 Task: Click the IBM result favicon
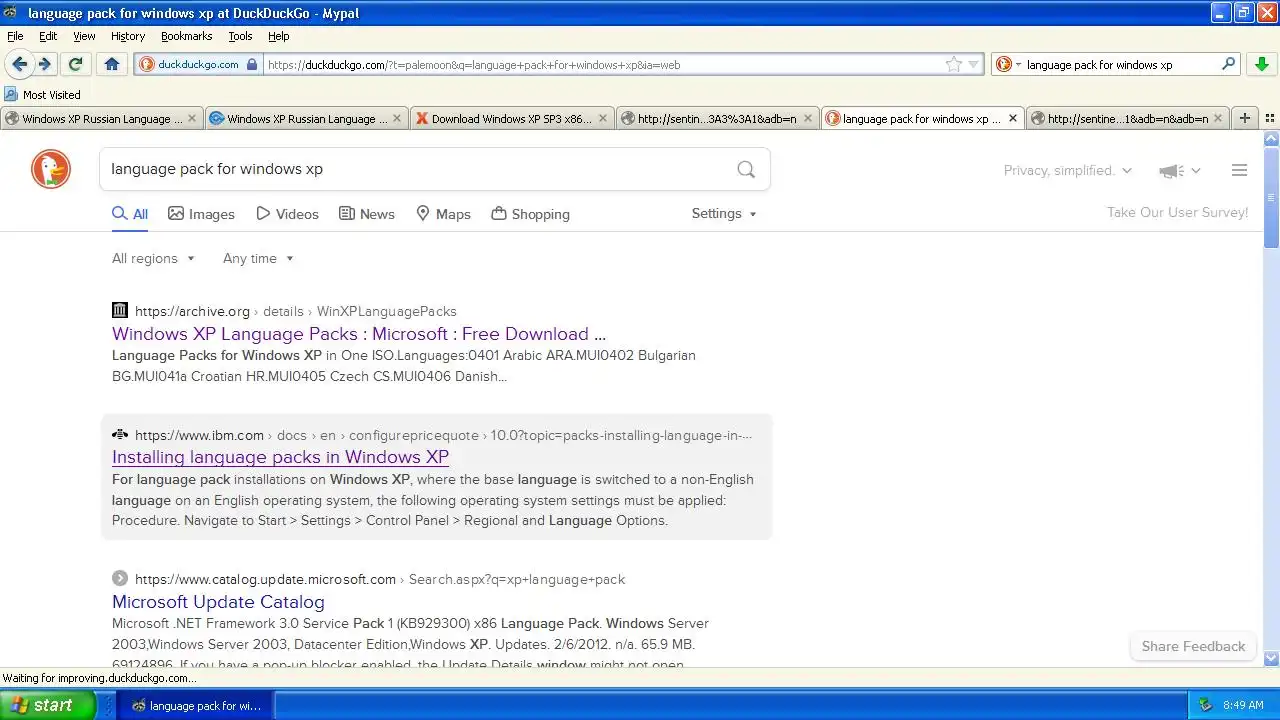[x=120, y=434]
